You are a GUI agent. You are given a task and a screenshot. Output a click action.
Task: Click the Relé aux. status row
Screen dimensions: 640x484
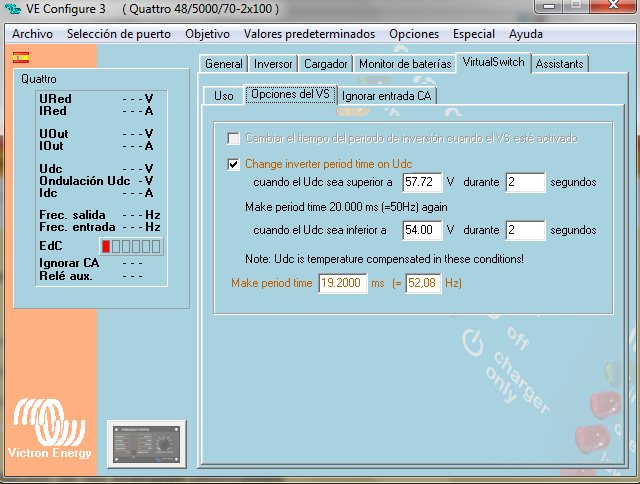91,276
